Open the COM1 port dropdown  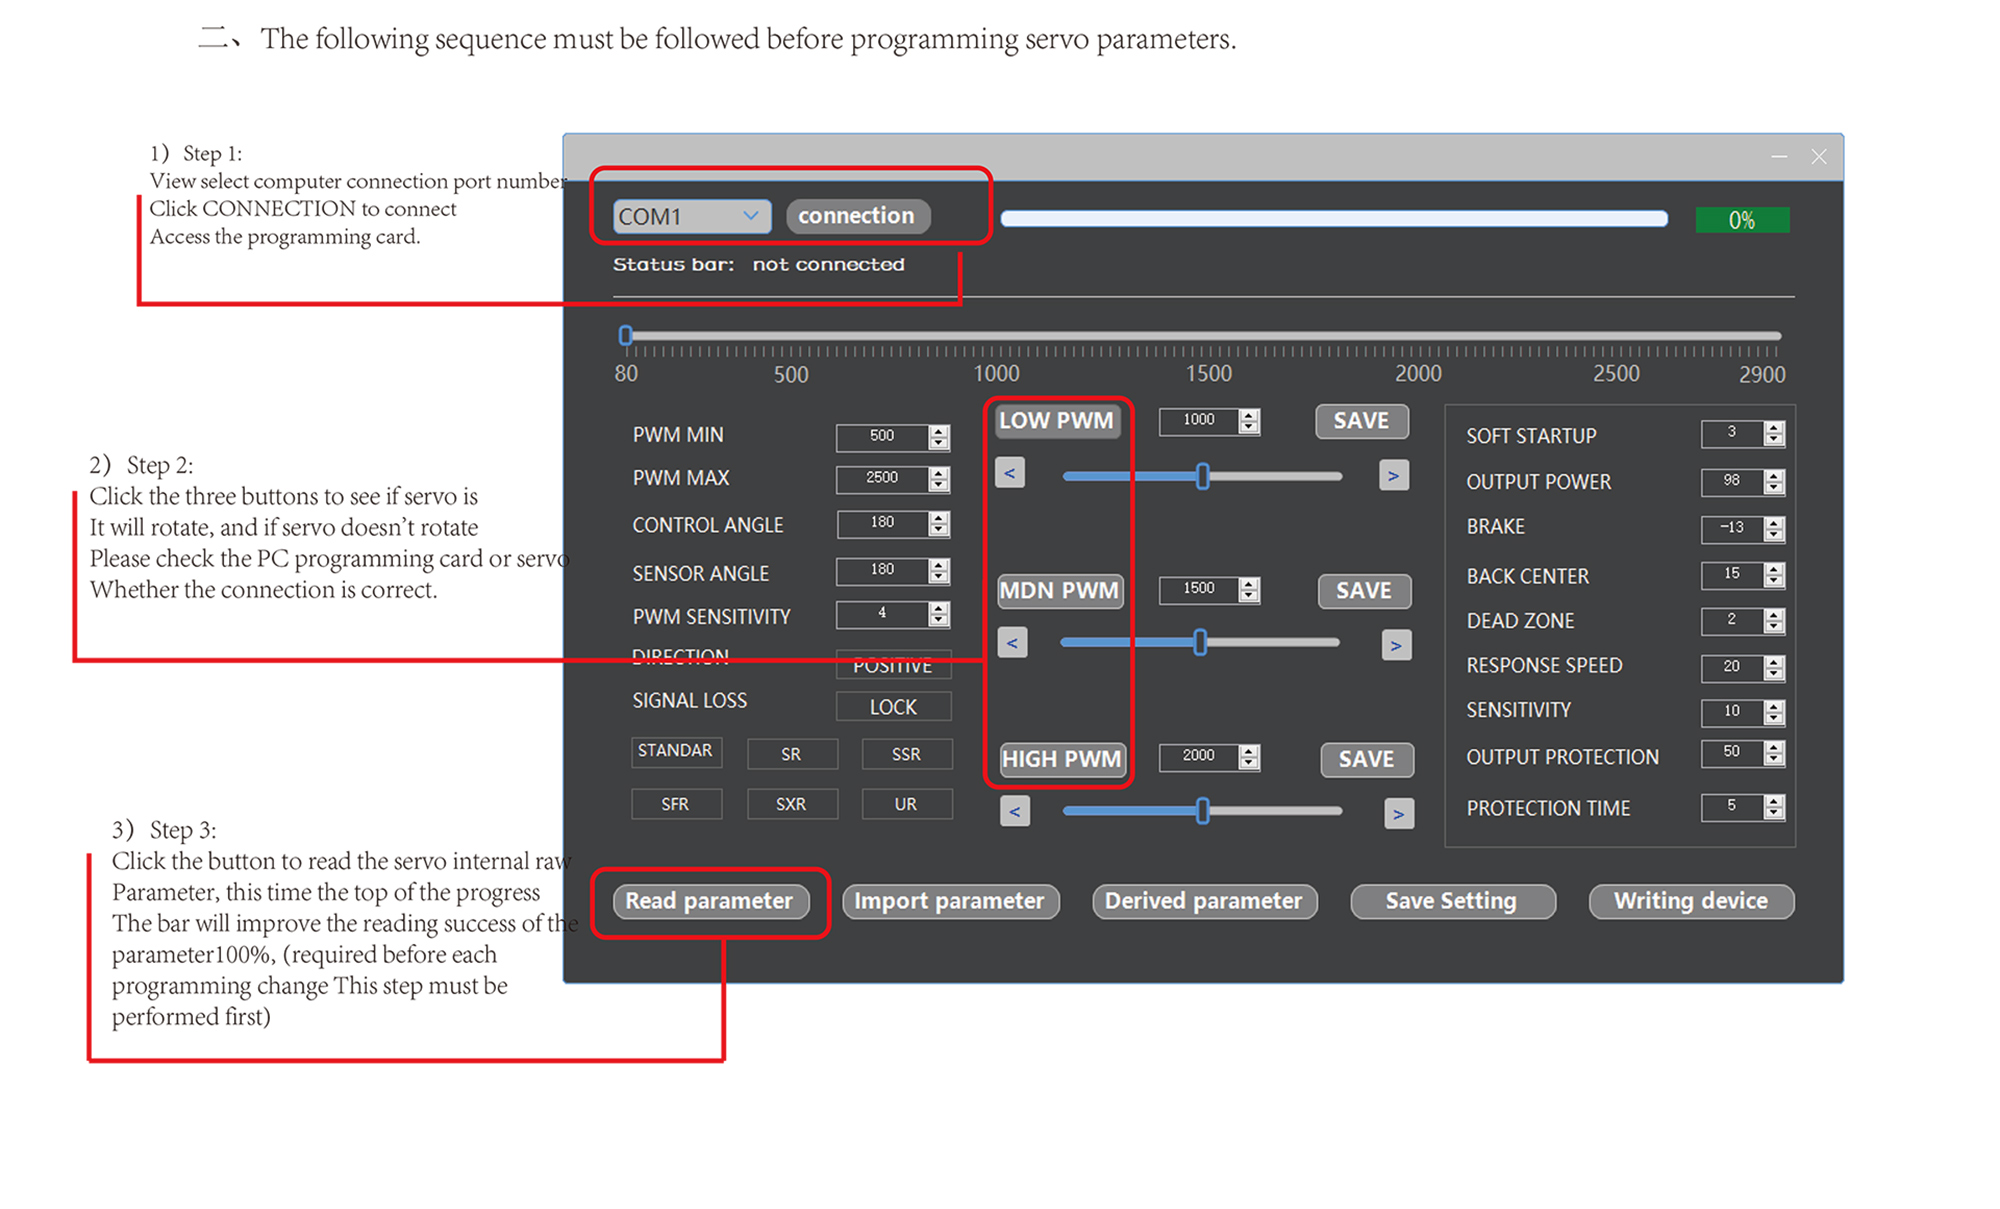point(691,216)
